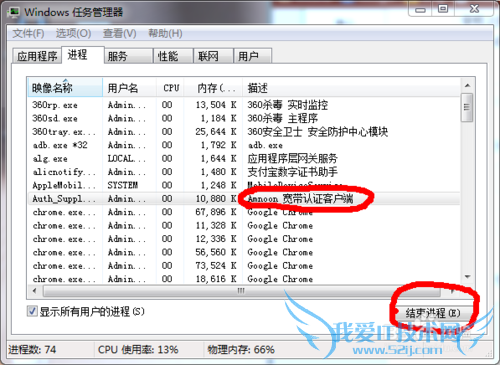Click the vertical scrollbar down arrow

pyautogui.click(x=467, y=277)
